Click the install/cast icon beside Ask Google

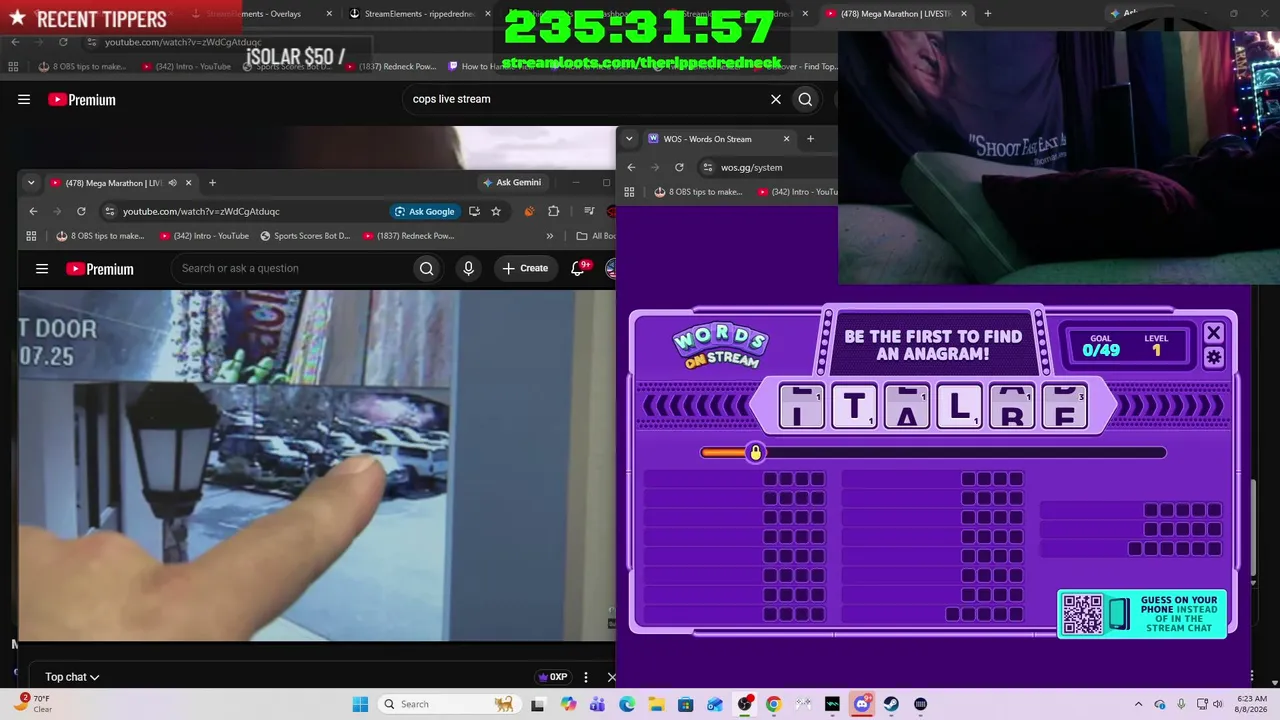pyautogui.click(x=474, y=211)
